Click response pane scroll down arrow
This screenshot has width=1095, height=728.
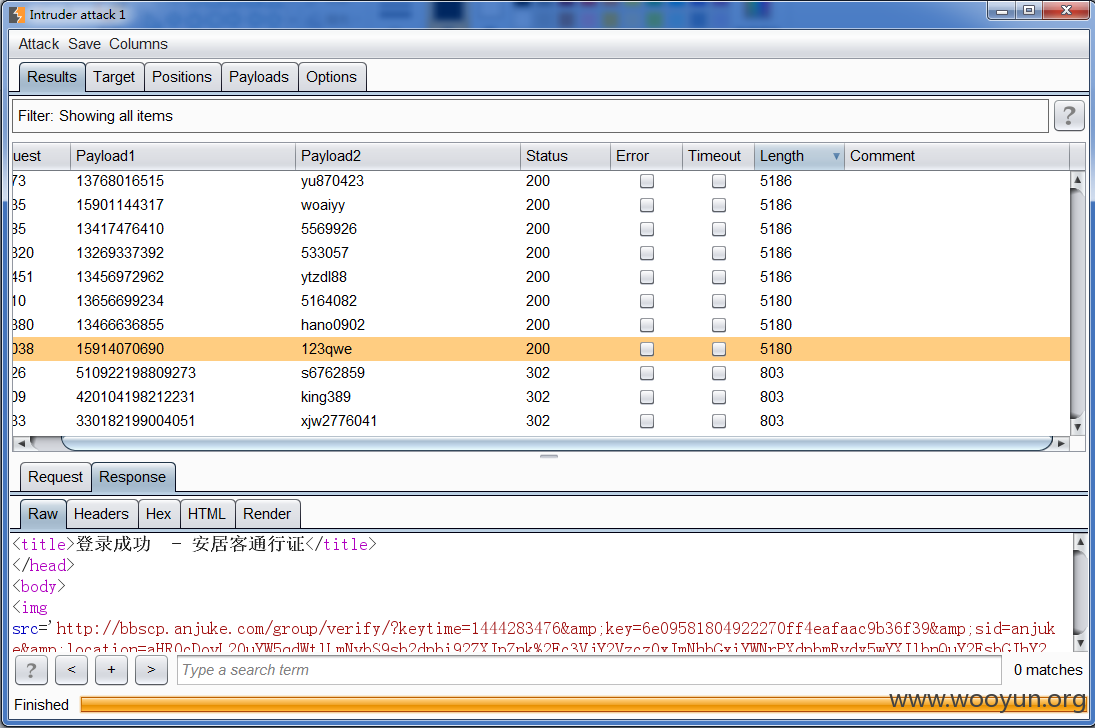tap(1080, 643)
